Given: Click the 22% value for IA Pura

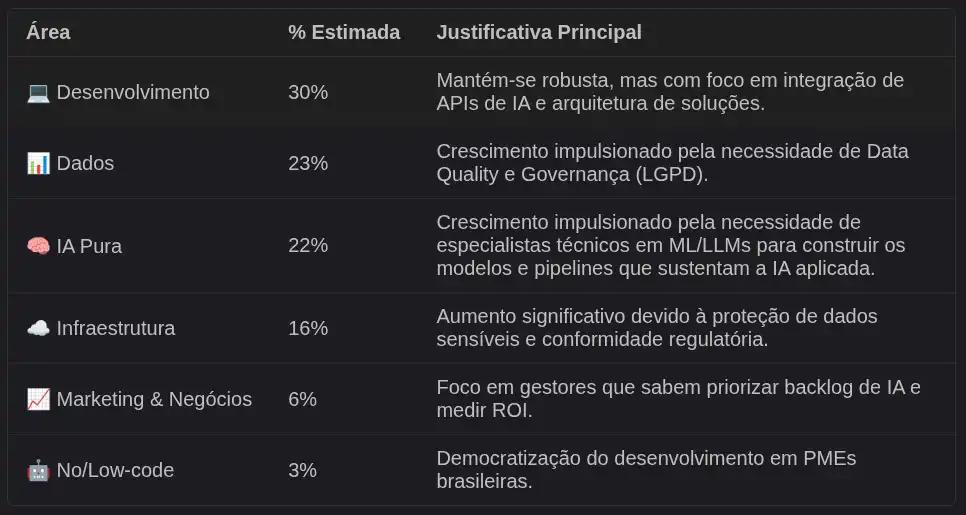Looking at the screenshot, I should click(x=308, y=246).
